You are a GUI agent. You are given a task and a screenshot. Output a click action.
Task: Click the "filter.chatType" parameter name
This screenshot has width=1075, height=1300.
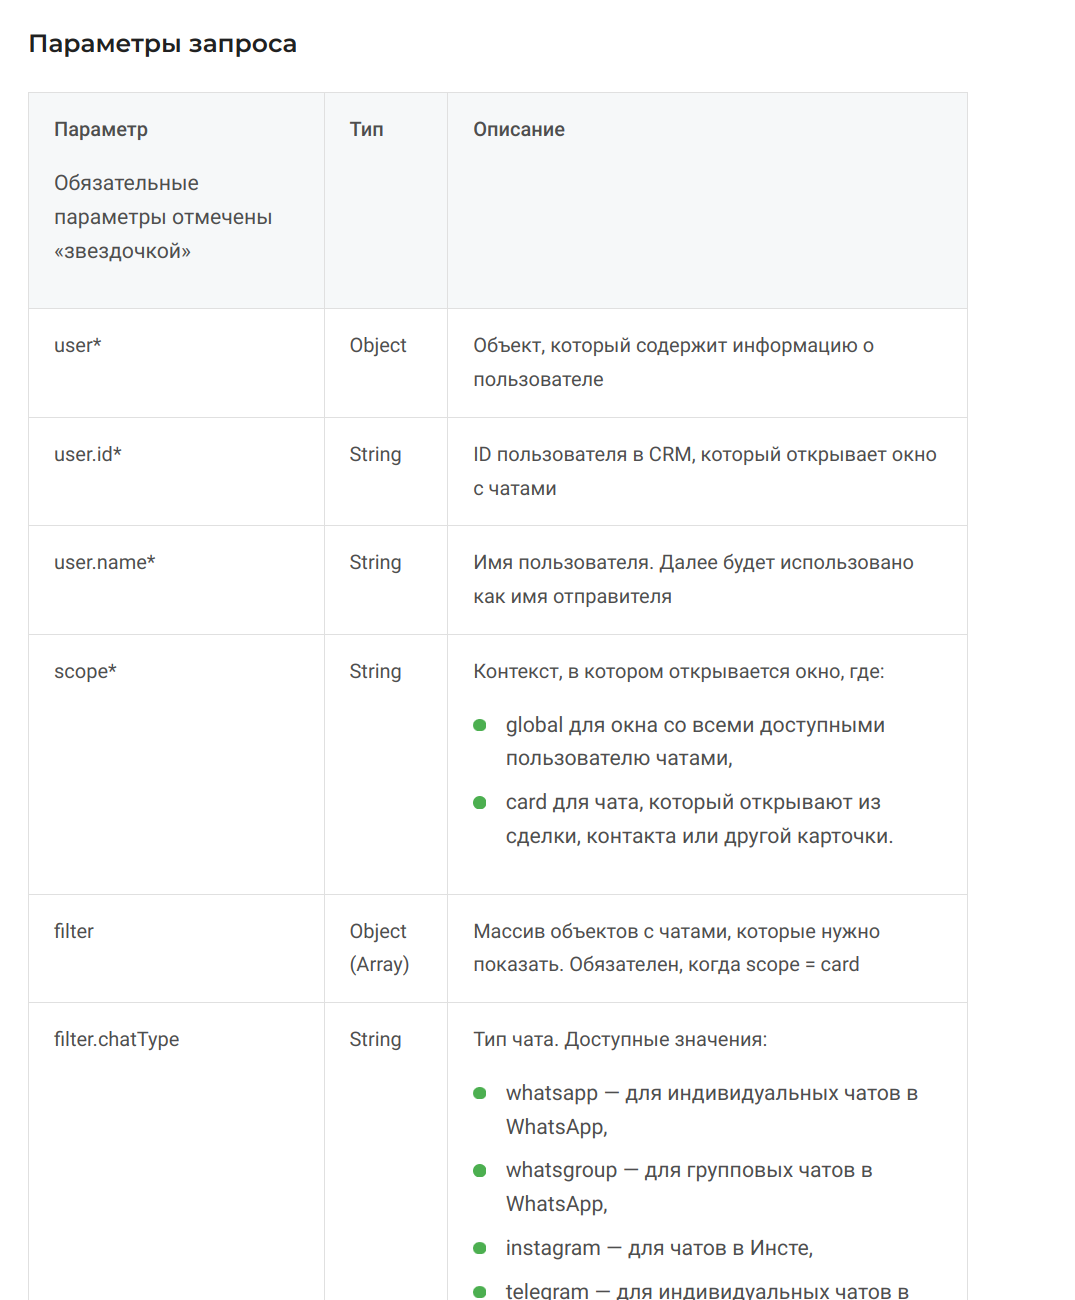pyautogui.click(x=116, y=1039)
